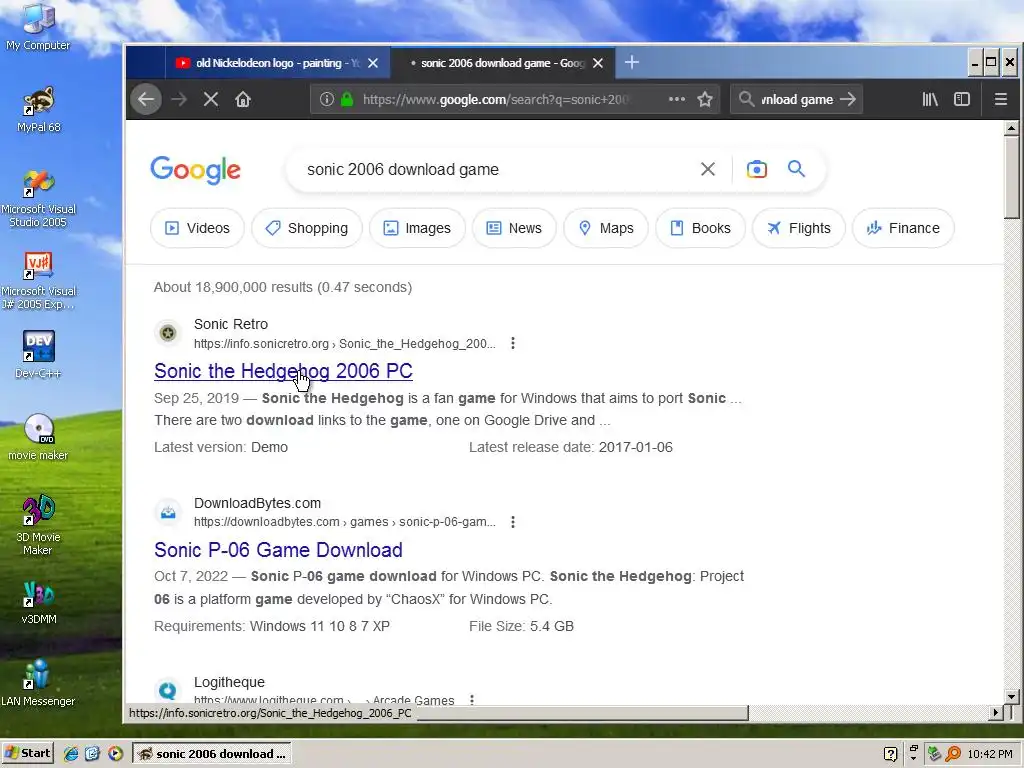This screenshot has height=768, width=1024.
Task: Click into the Google search input field
Action: tap(496, 169)
